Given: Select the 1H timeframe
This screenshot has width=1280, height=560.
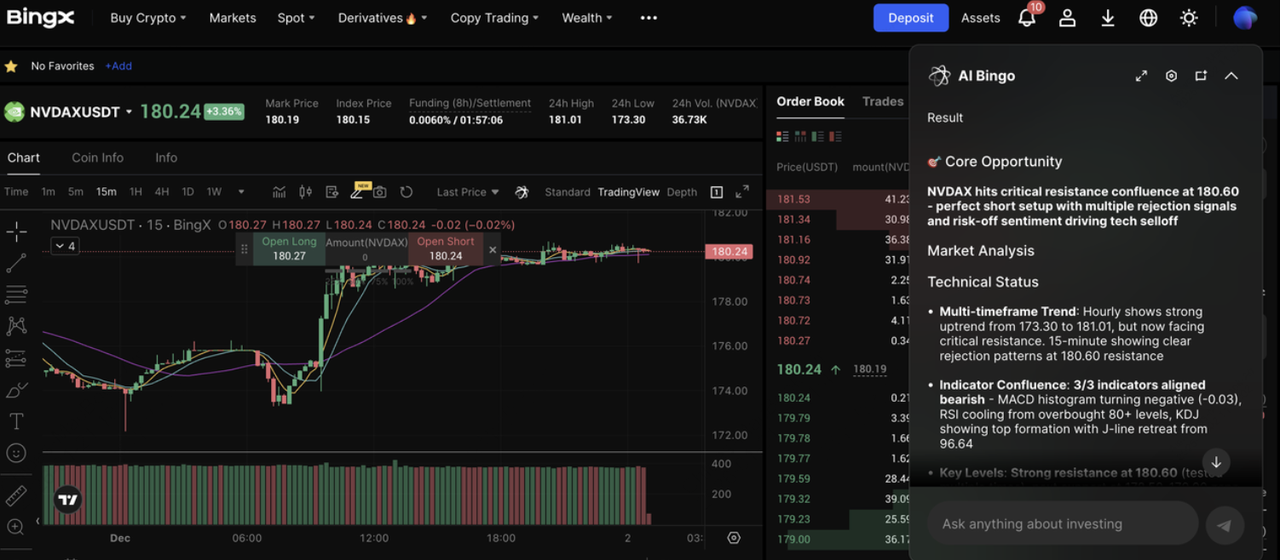Looking at the screenshot, I should click(136, 192).
